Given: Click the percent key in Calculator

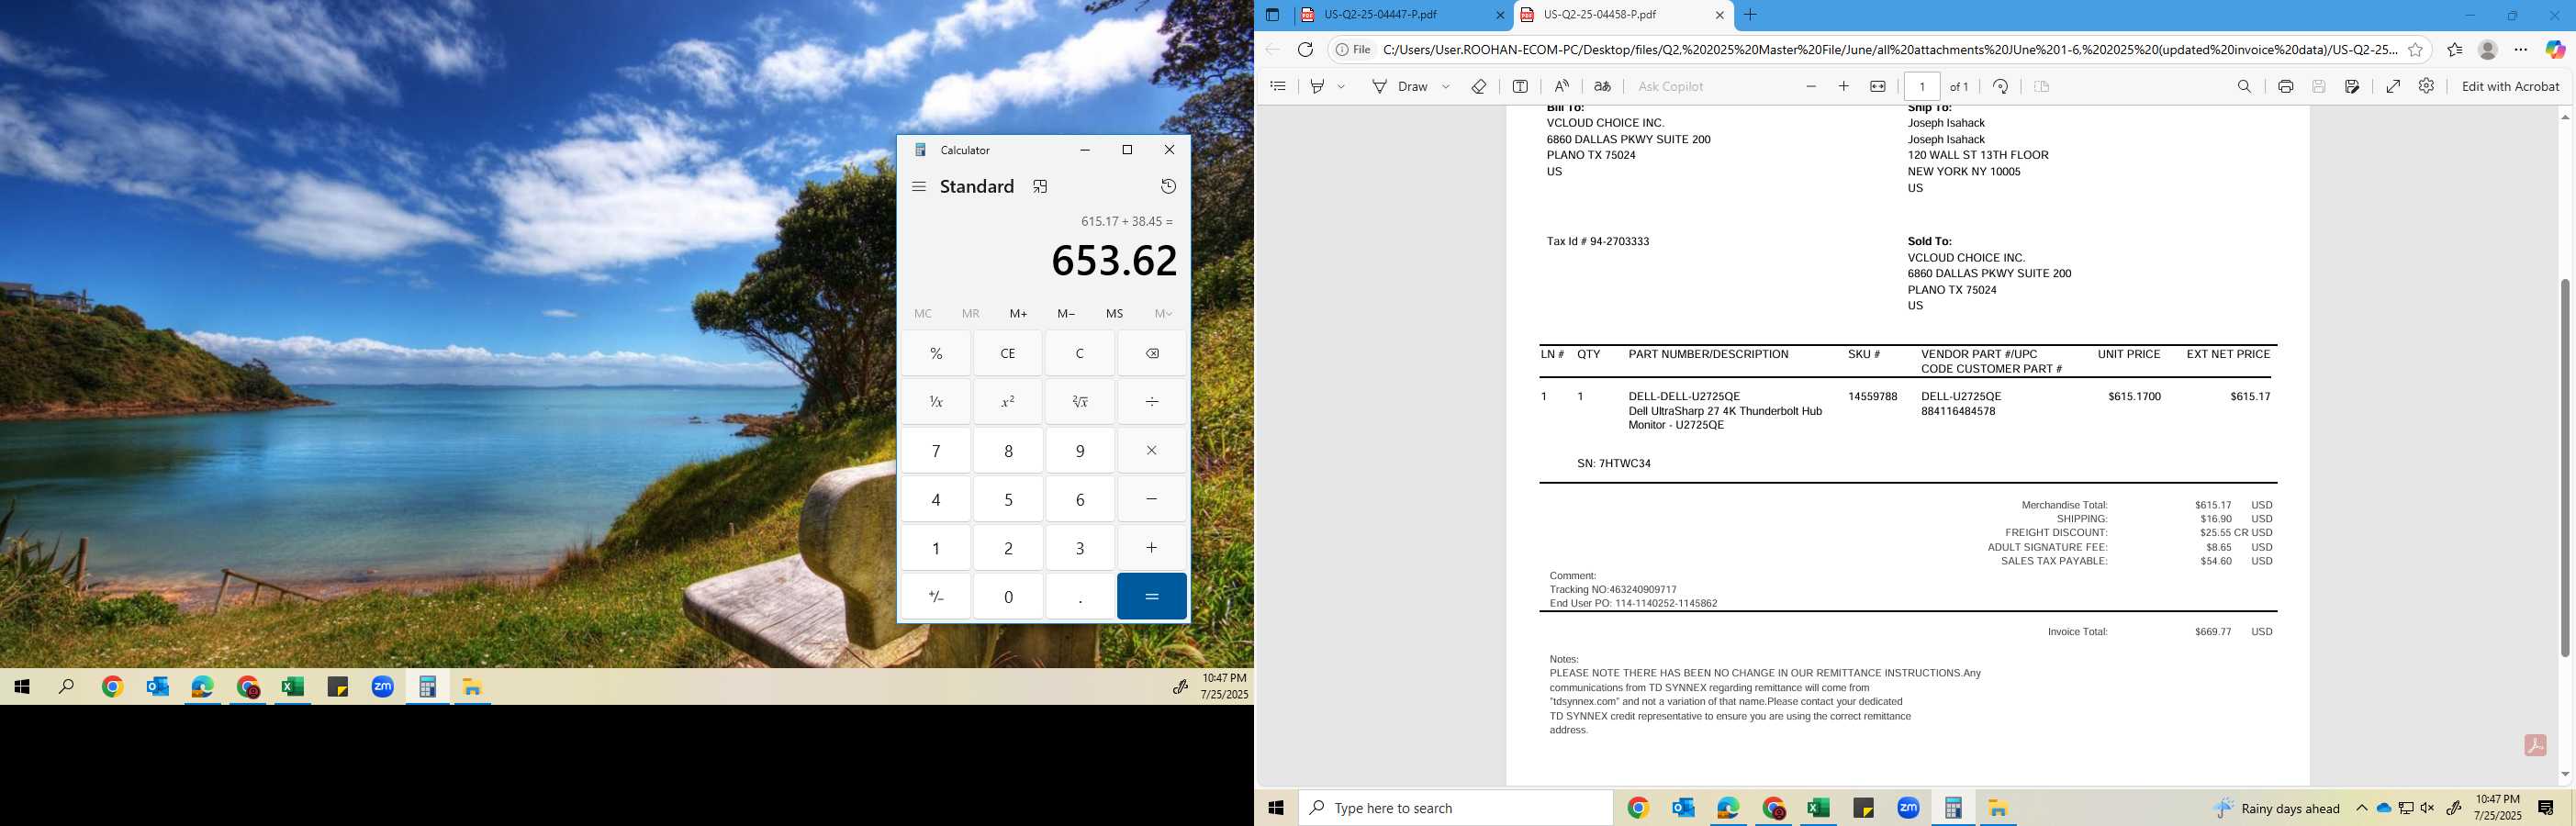Looking at the screenshot, I should pos(936,353).
